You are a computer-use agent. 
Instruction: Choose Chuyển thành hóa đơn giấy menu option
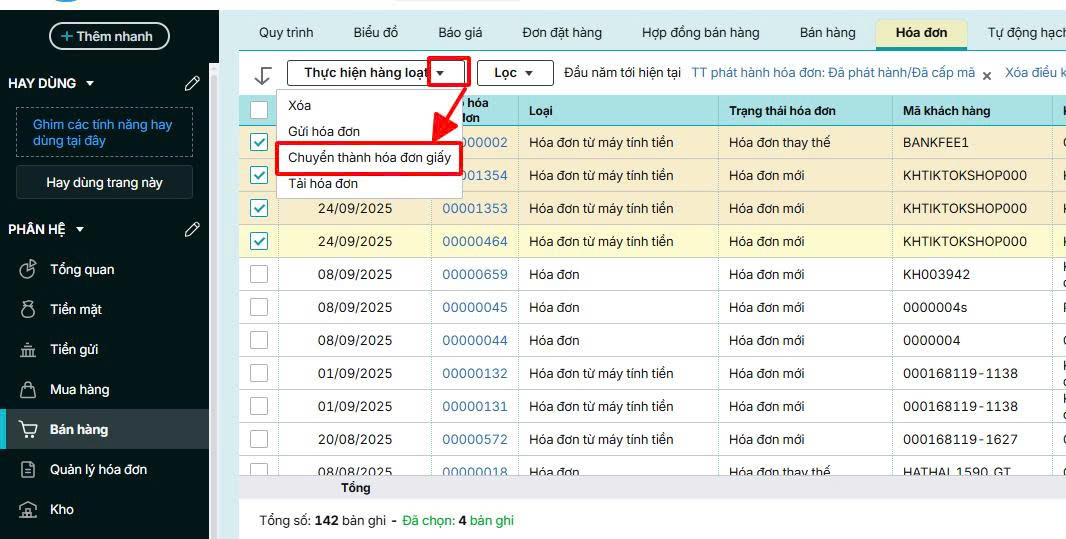(x=369, y=158)
